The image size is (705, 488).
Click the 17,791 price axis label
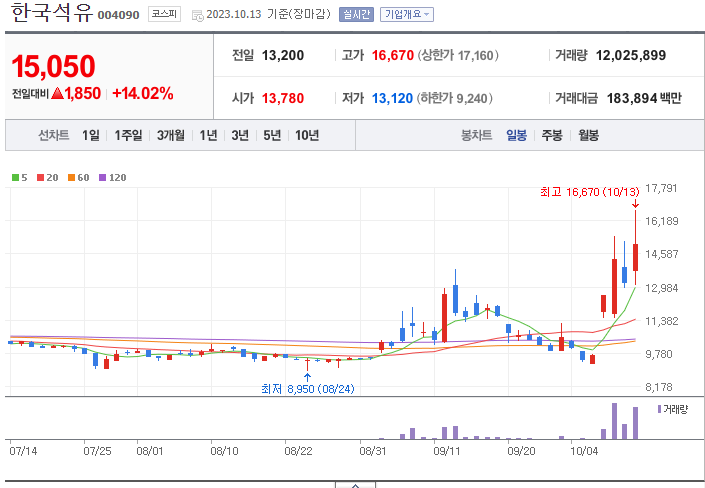(x=661, y=188)
